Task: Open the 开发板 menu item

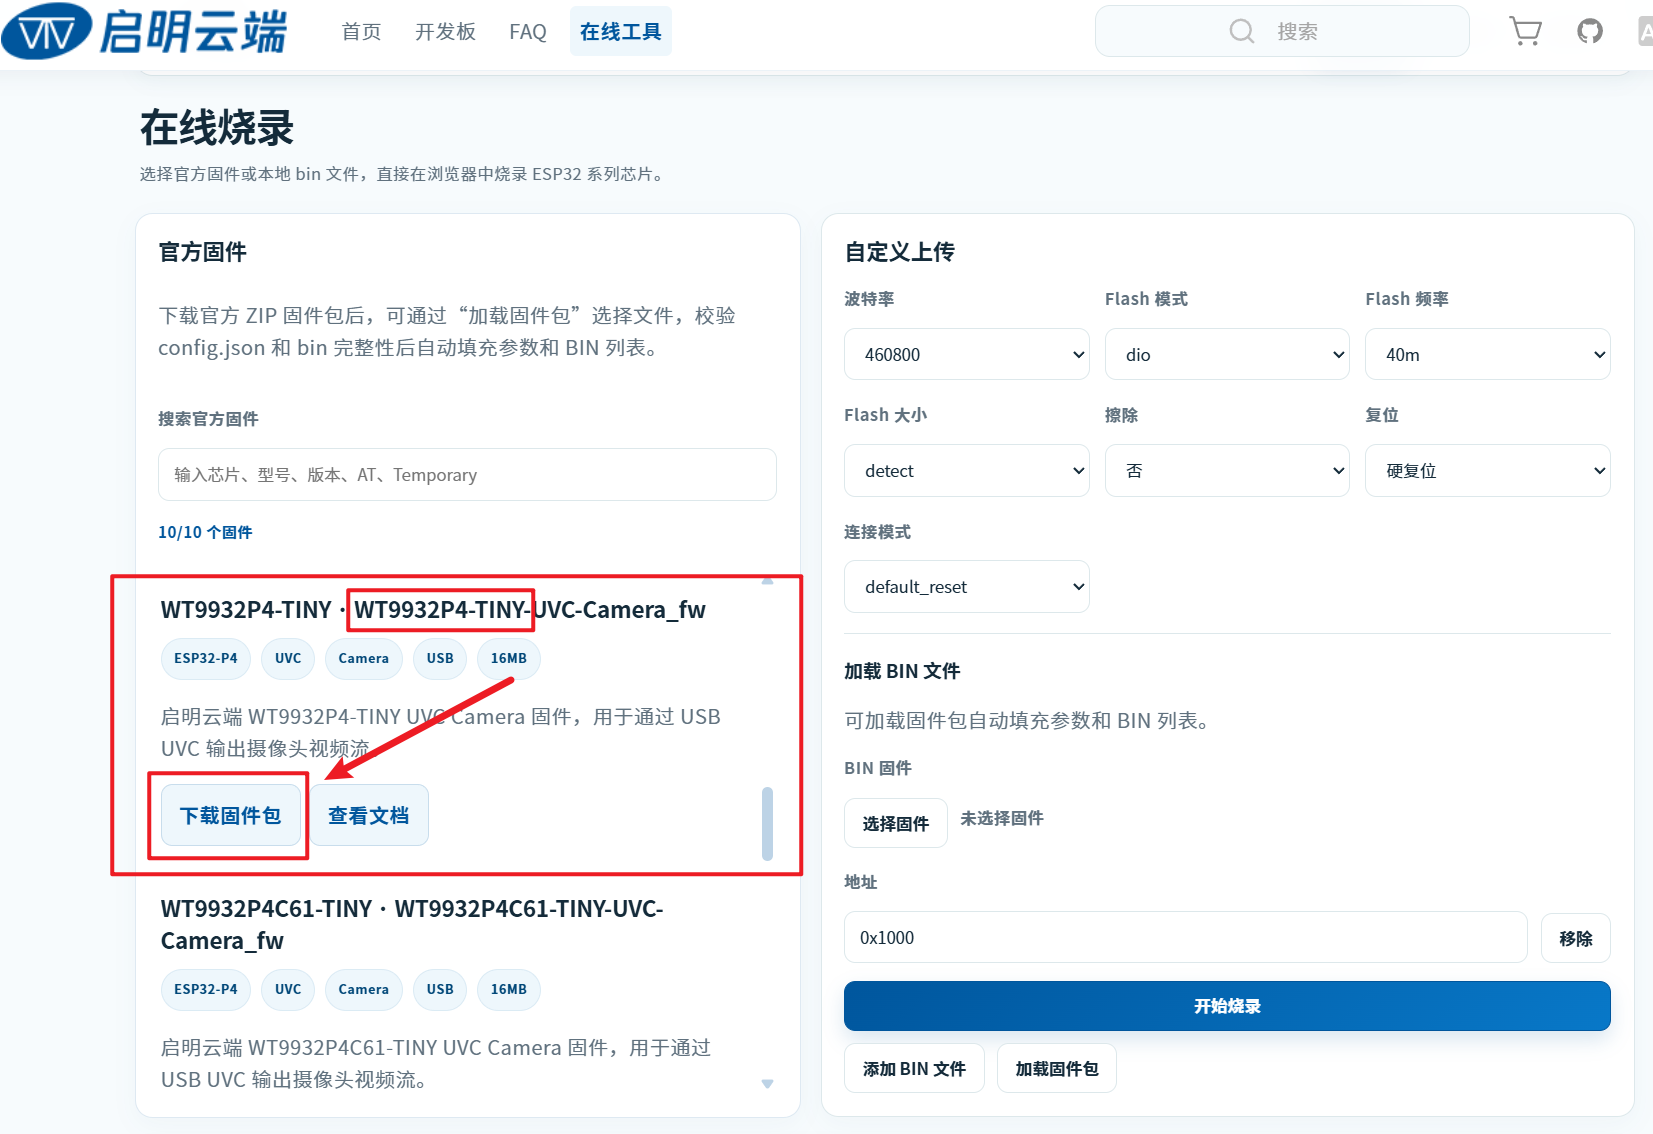Action: [445, 32]
